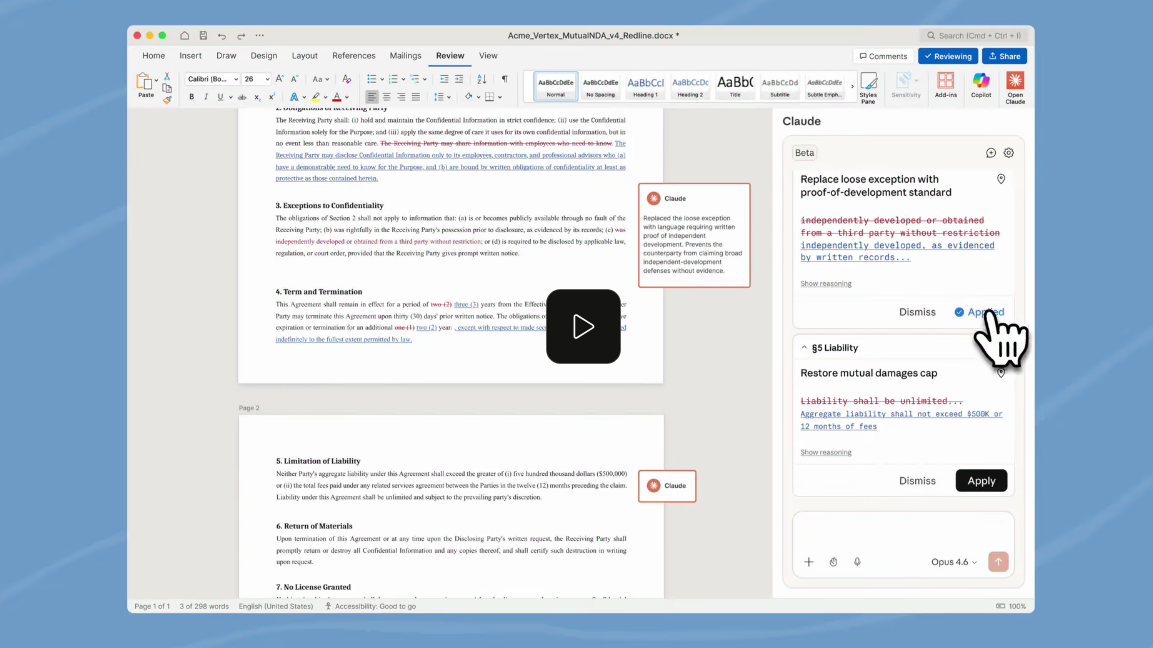1153x648 pixels.
Task: Start a new chat in the Claude panel
Action: [x=990, y=153]
